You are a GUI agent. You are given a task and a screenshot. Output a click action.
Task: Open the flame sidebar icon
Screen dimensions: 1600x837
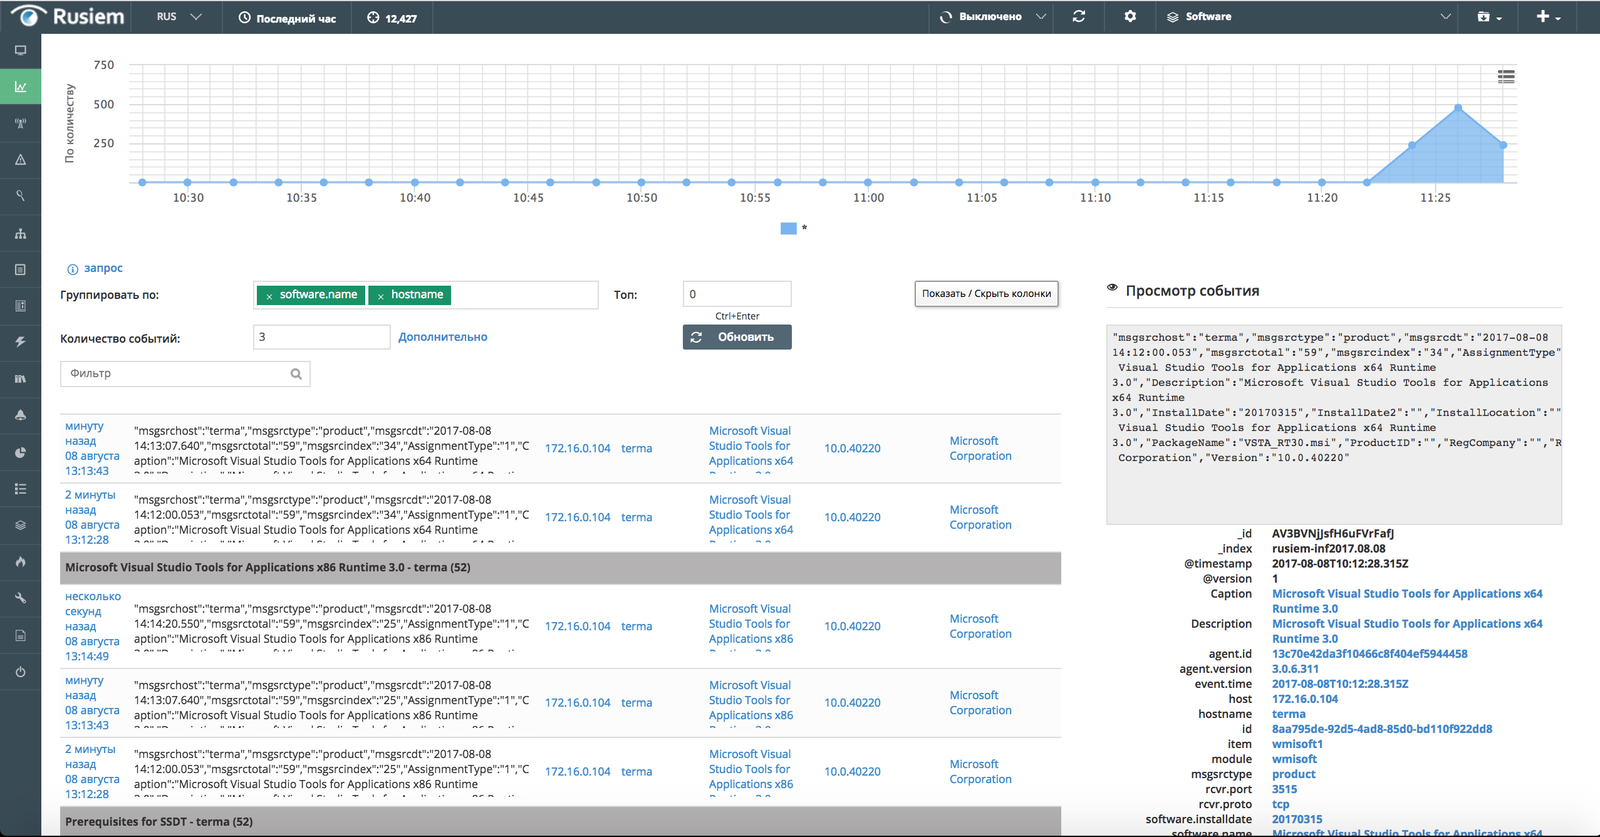[20, 562]
